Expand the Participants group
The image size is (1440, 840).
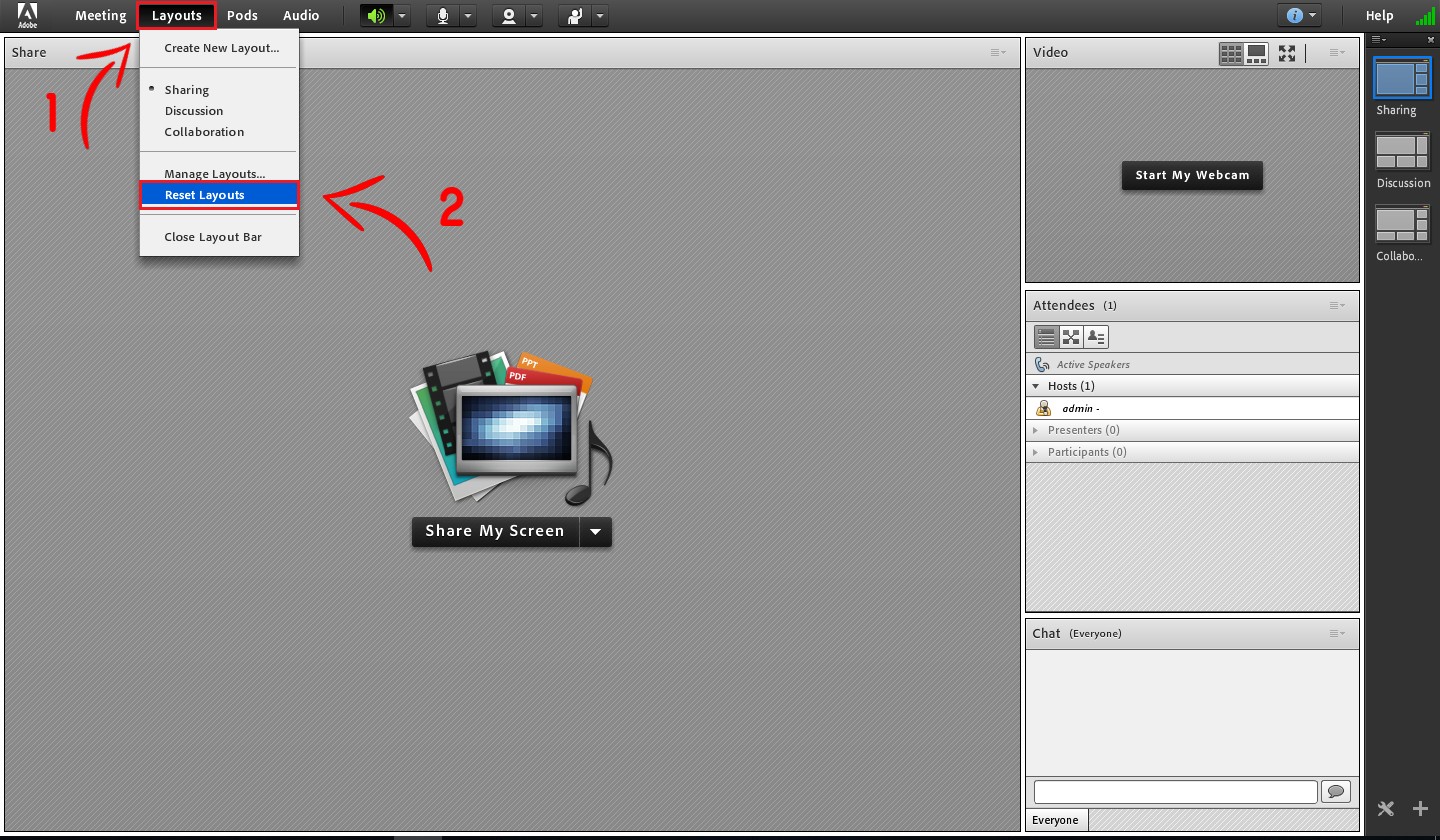pyautogui.click(x=1037, y=452)
